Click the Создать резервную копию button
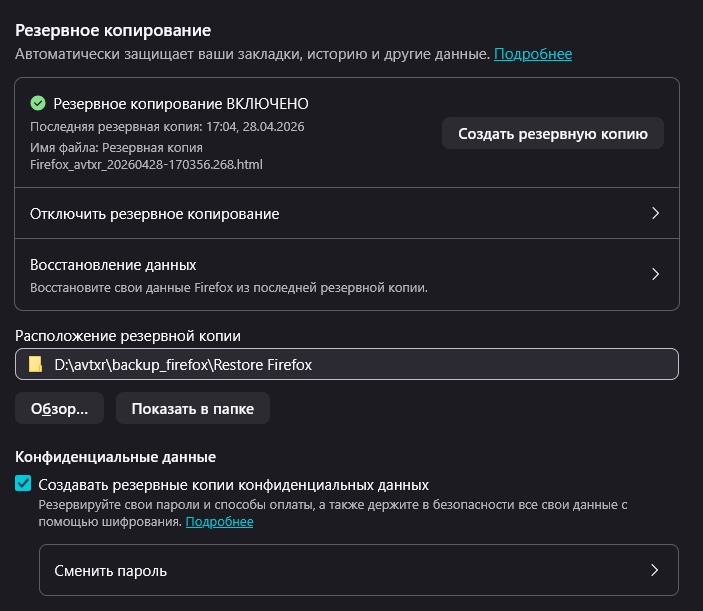This screenshot has width=703, height=611. pos(552,133)
